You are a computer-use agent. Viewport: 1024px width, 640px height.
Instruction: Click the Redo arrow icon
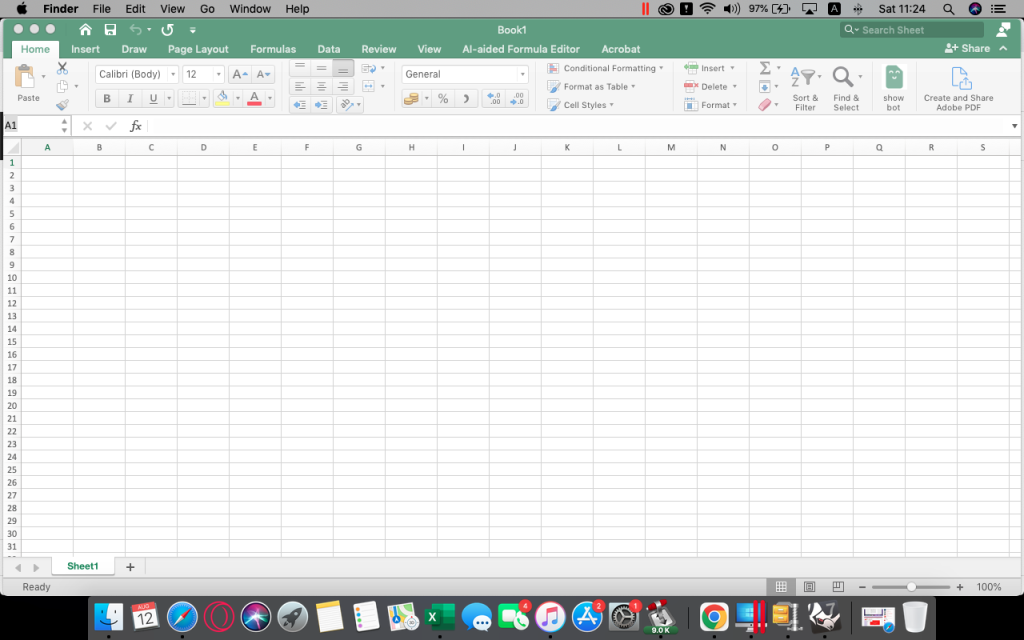point(167,29)
